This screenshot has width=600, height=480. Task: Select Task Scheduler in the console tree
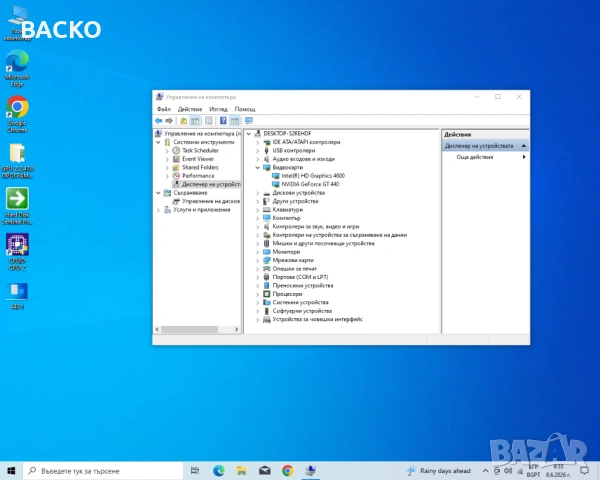(x=200, y=150)
